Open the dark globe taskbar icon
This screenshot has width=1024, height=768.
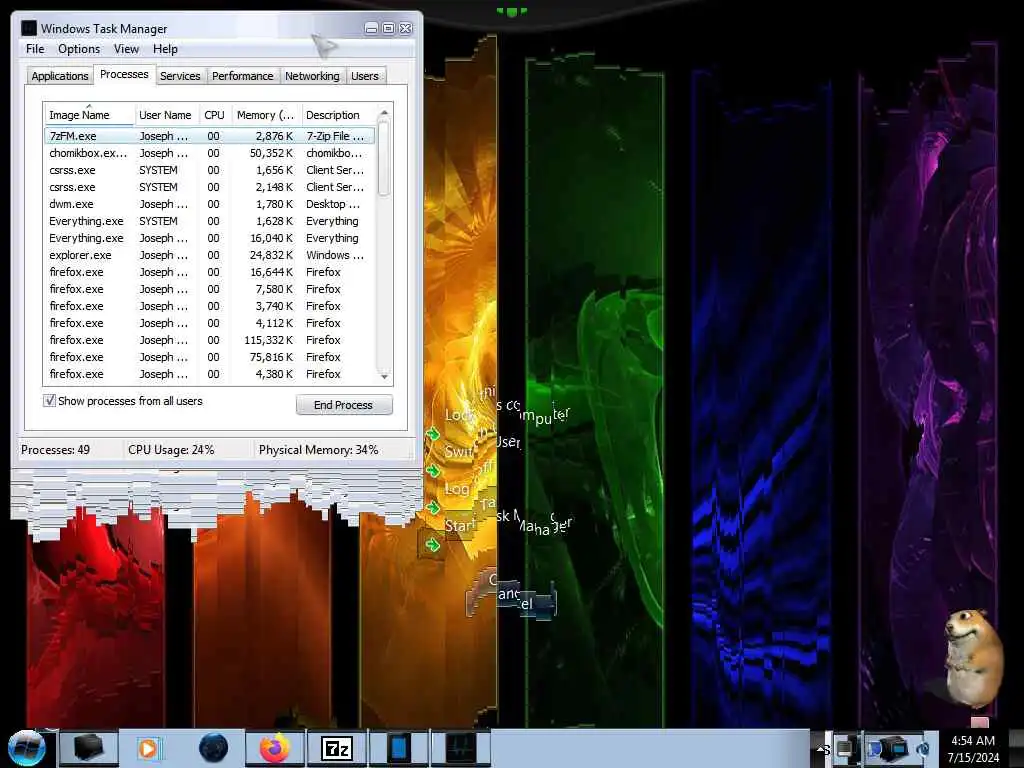point(213,748)
